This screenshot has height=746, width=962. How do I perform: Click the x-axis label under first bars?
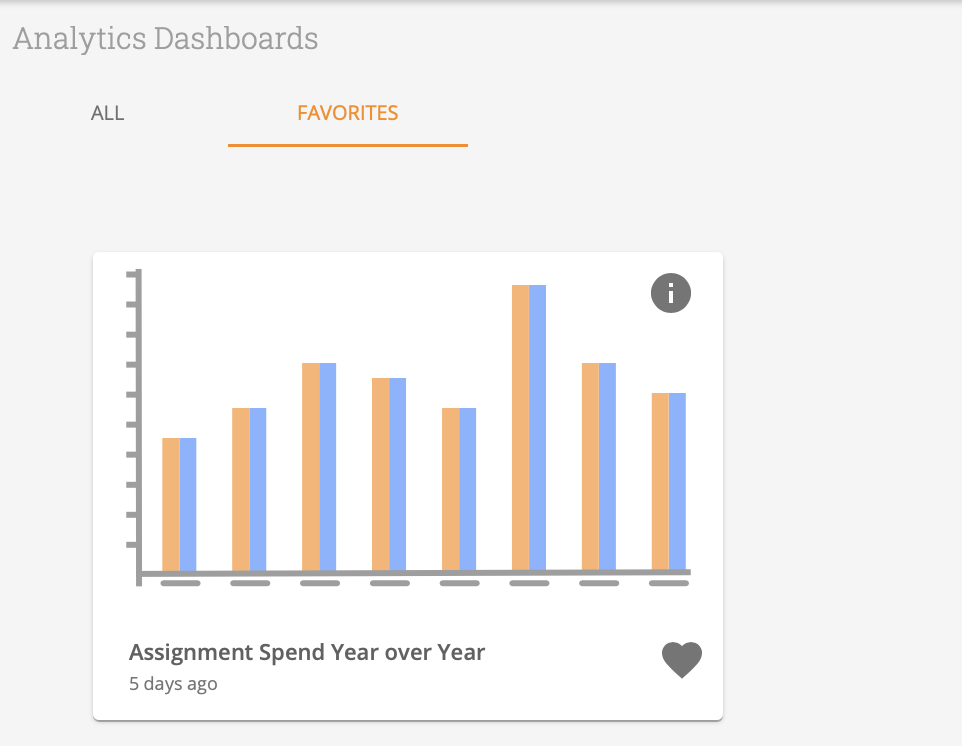coord(180,583)
